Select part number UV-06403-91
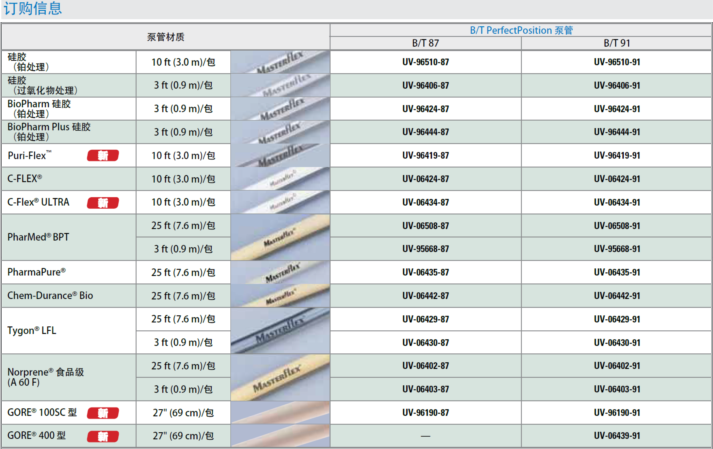The width and height of the screenshot is (713, 449). tap(617, 389)
